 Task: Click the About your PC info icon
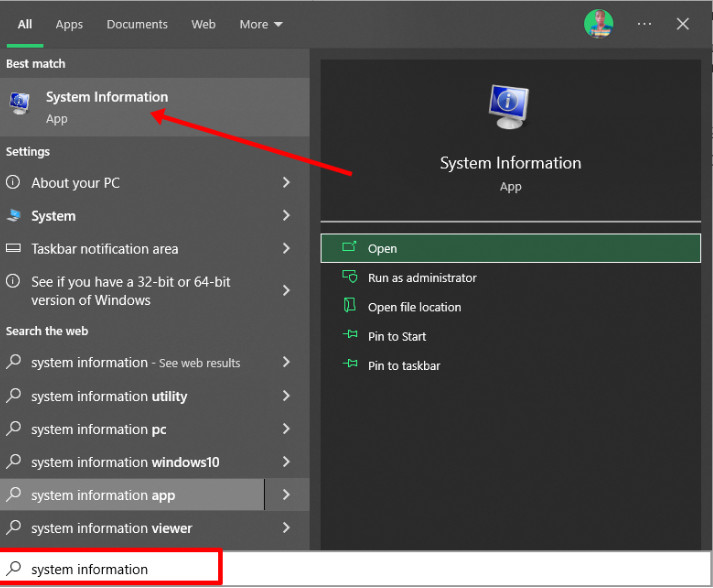(13, 182)
